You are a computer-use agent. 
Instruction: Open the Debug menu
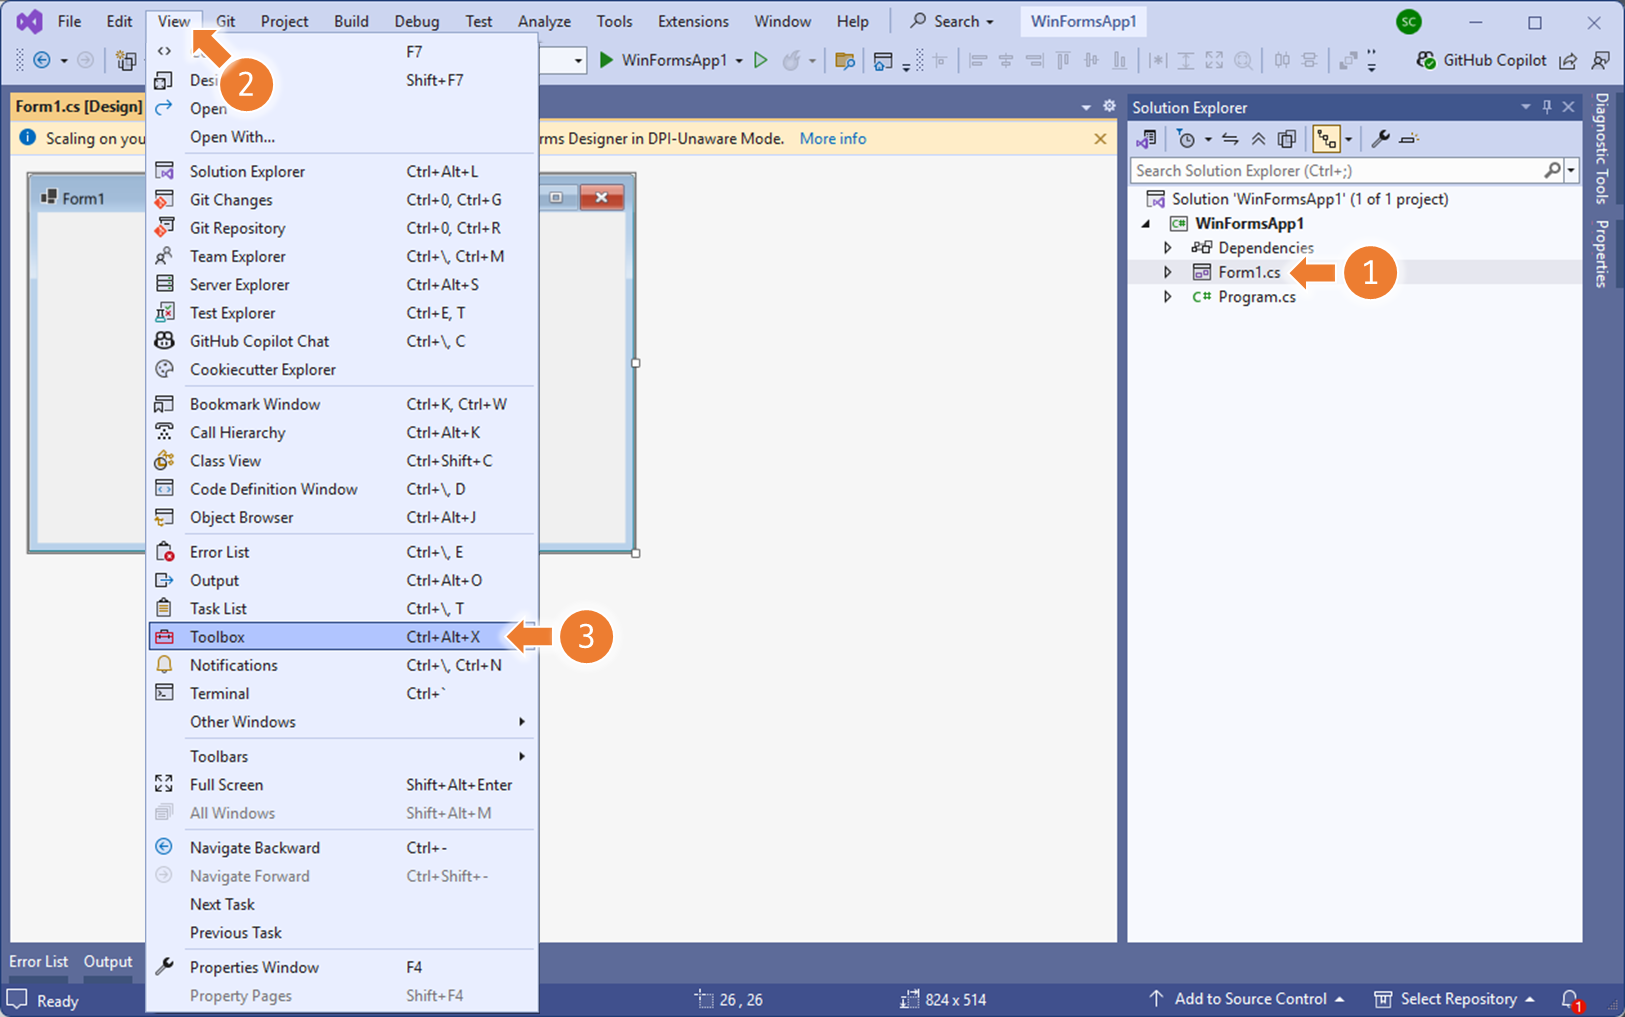click(416, 21)
